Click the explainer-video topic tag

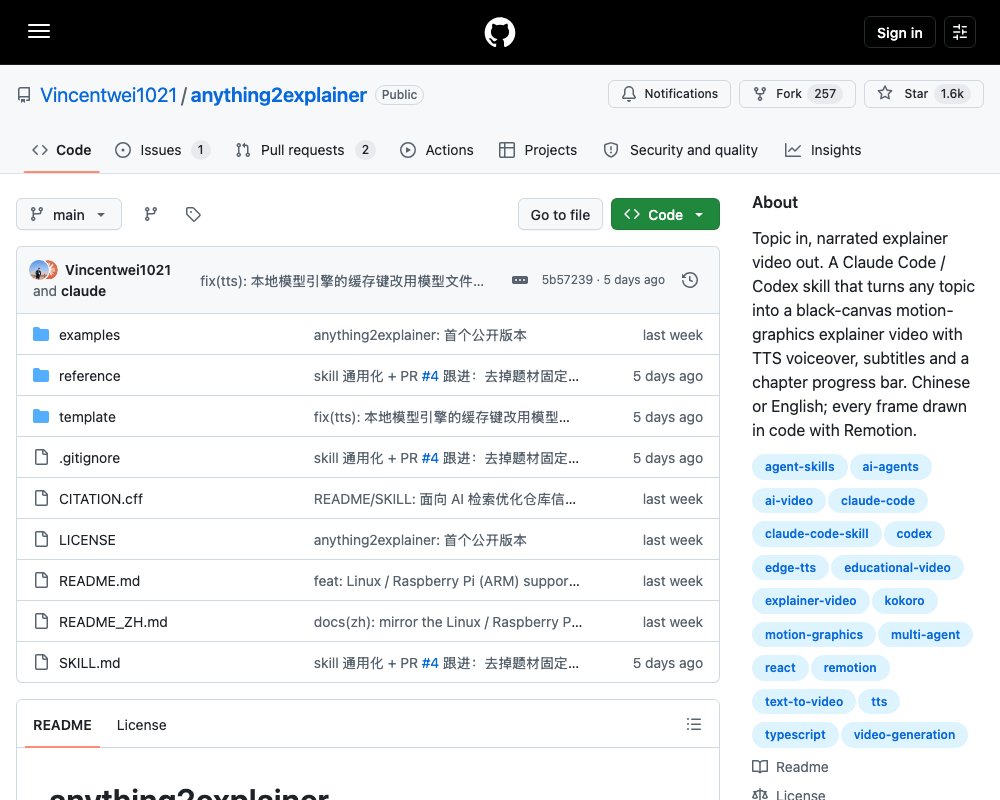pyautogui.click(x=810, y=600)
